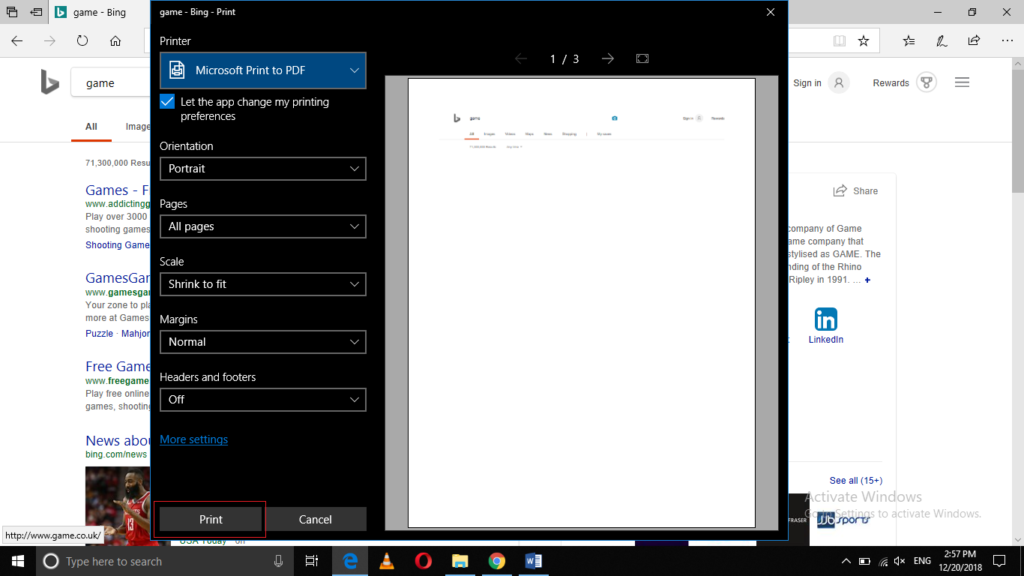Click the print preview page thumbnail
Viewport: 1024px width, 576px height.
pyautogui.click(x=581, y=302)
